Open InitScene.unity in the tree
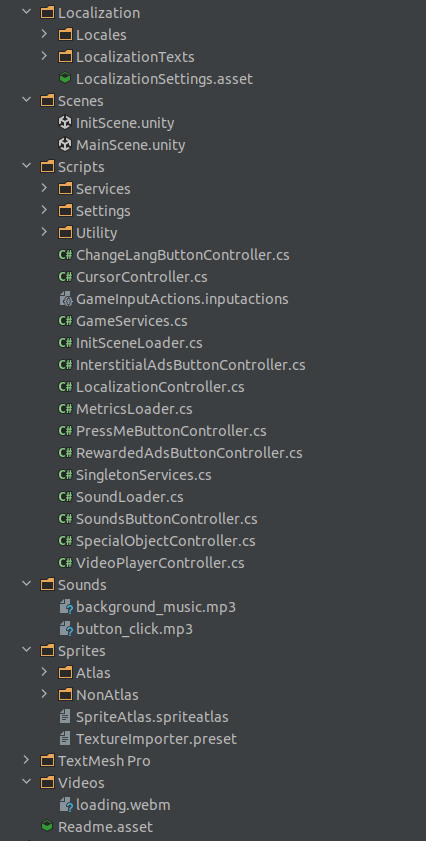 click(125, 123)
